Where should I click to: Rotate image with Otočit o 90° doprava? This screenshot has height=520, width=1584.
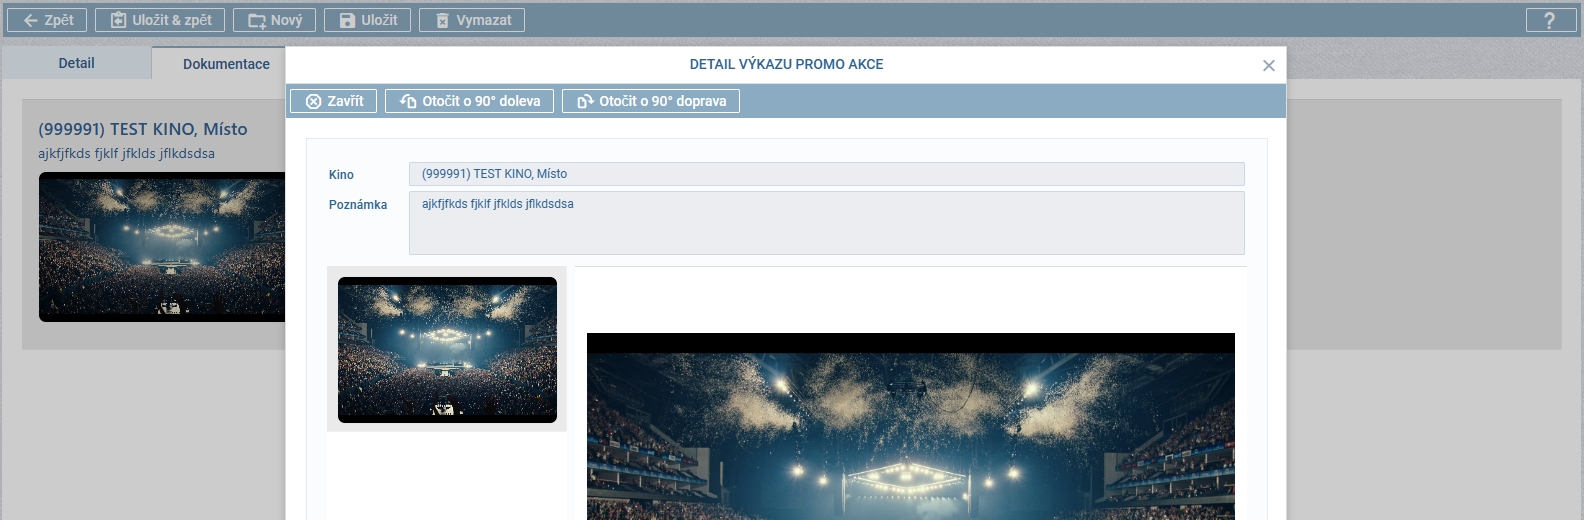[650, 101]
